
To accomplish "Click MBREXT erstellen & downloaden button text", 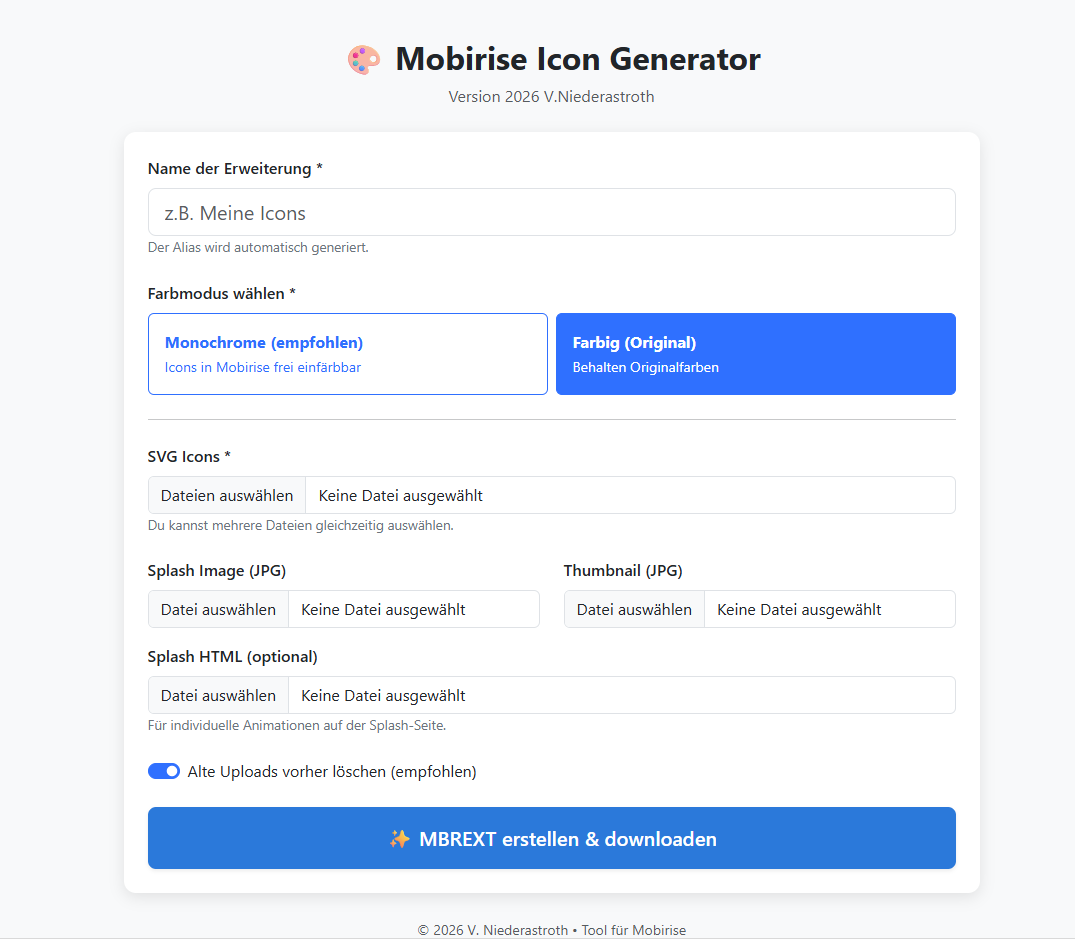I will coord(568,839).
